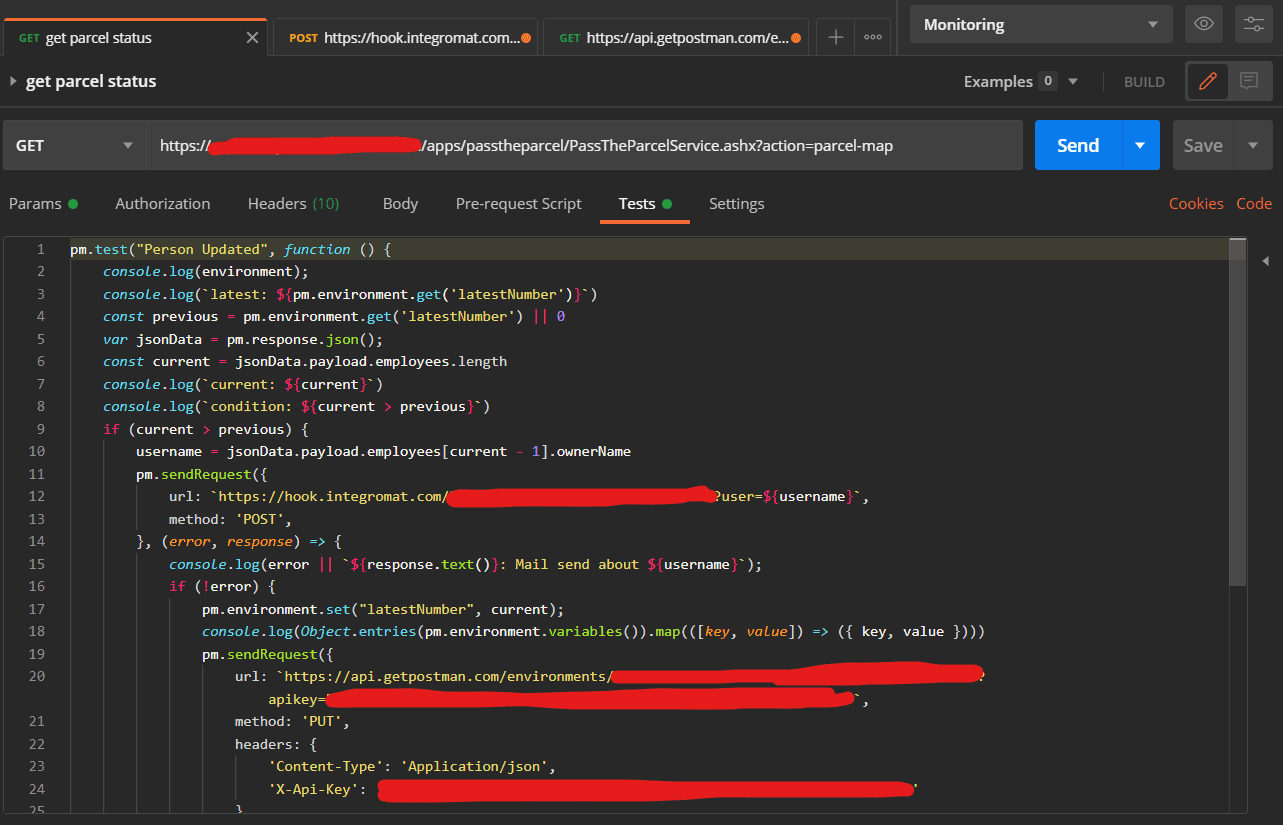
Task: Open the request Settings tab
Action: [737, 204]
